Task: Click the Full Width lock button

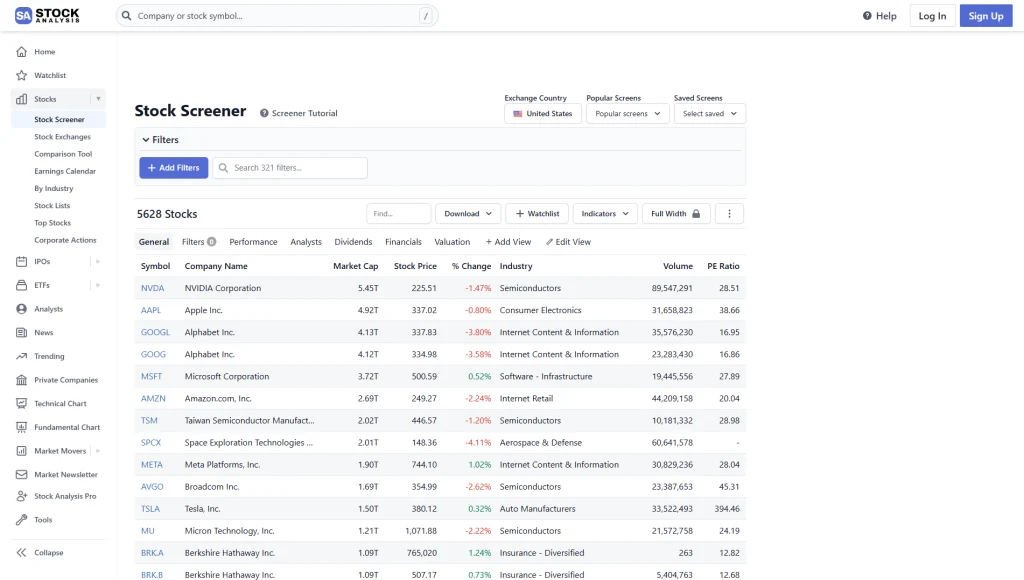Action: (676, 214)
